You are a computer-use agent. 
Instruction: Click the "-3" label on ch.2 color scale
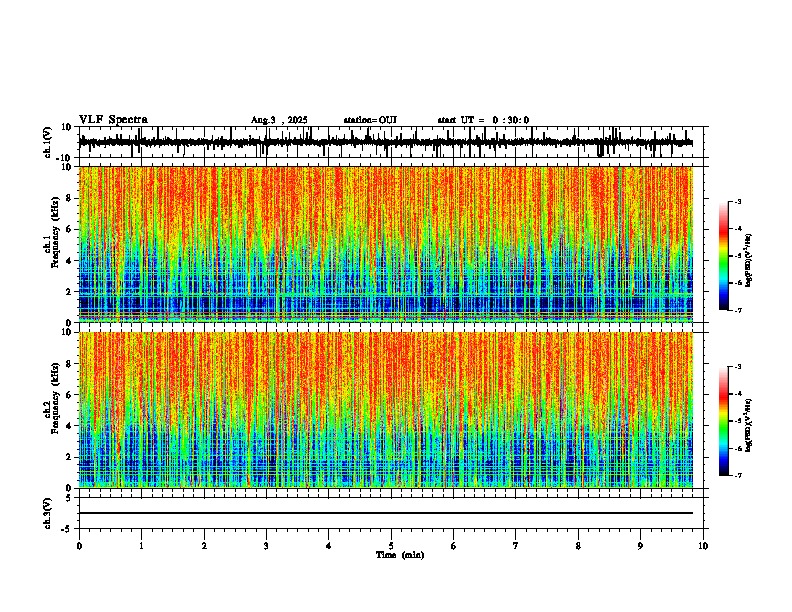738,367
